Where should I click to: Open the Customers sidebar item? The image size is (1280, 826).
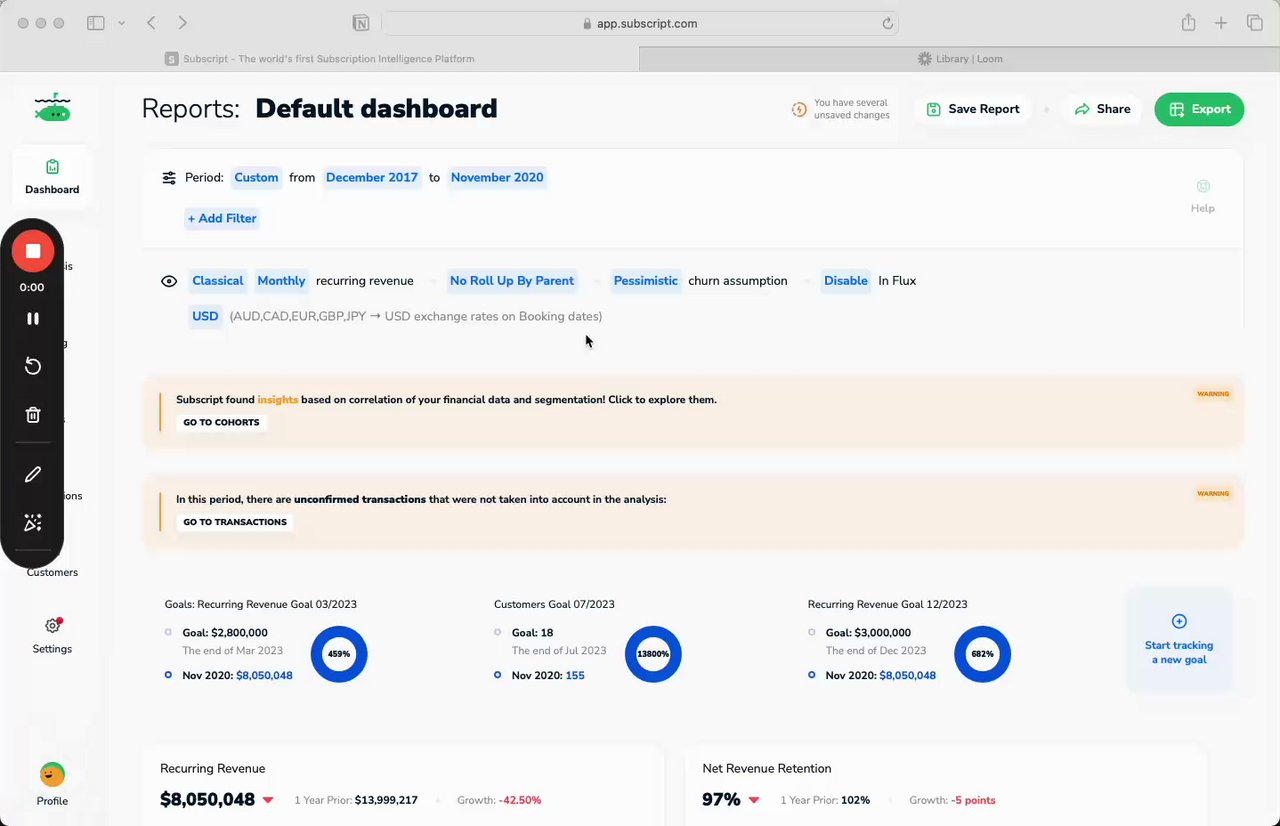(52, 572)
